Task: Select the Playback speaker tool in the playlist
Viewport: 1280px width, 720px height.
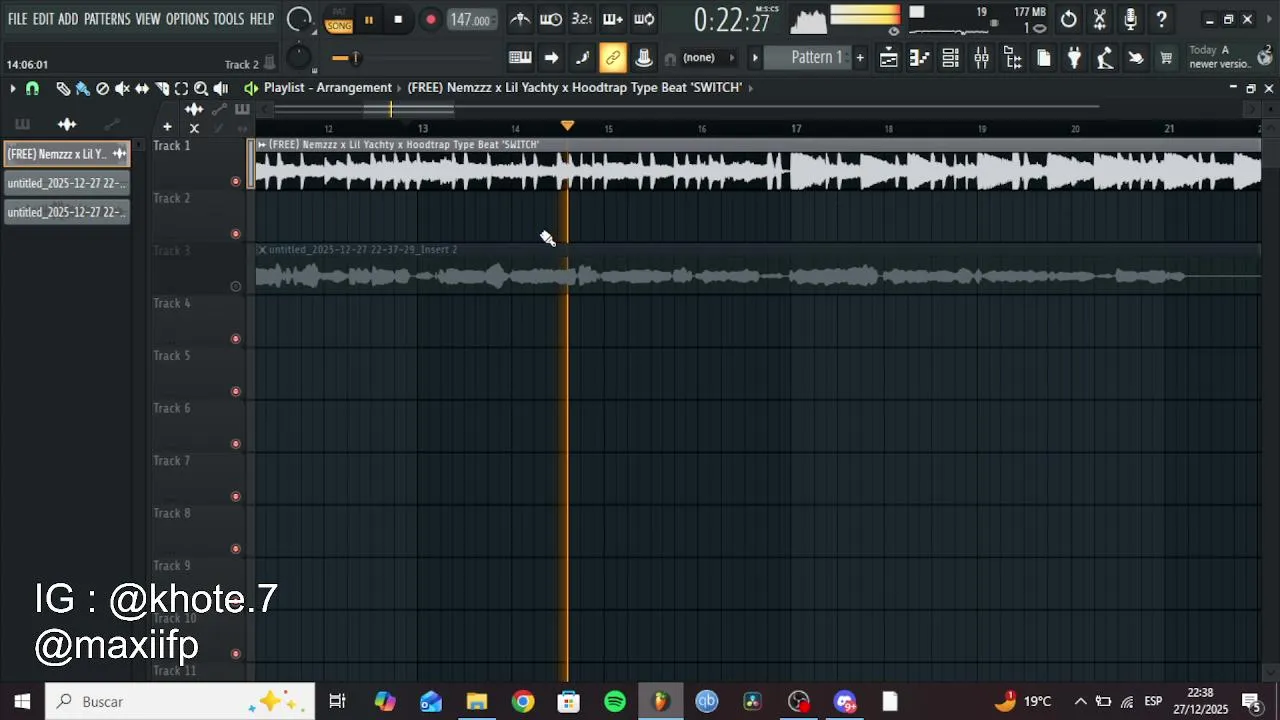Action: [x=221, y=88]
